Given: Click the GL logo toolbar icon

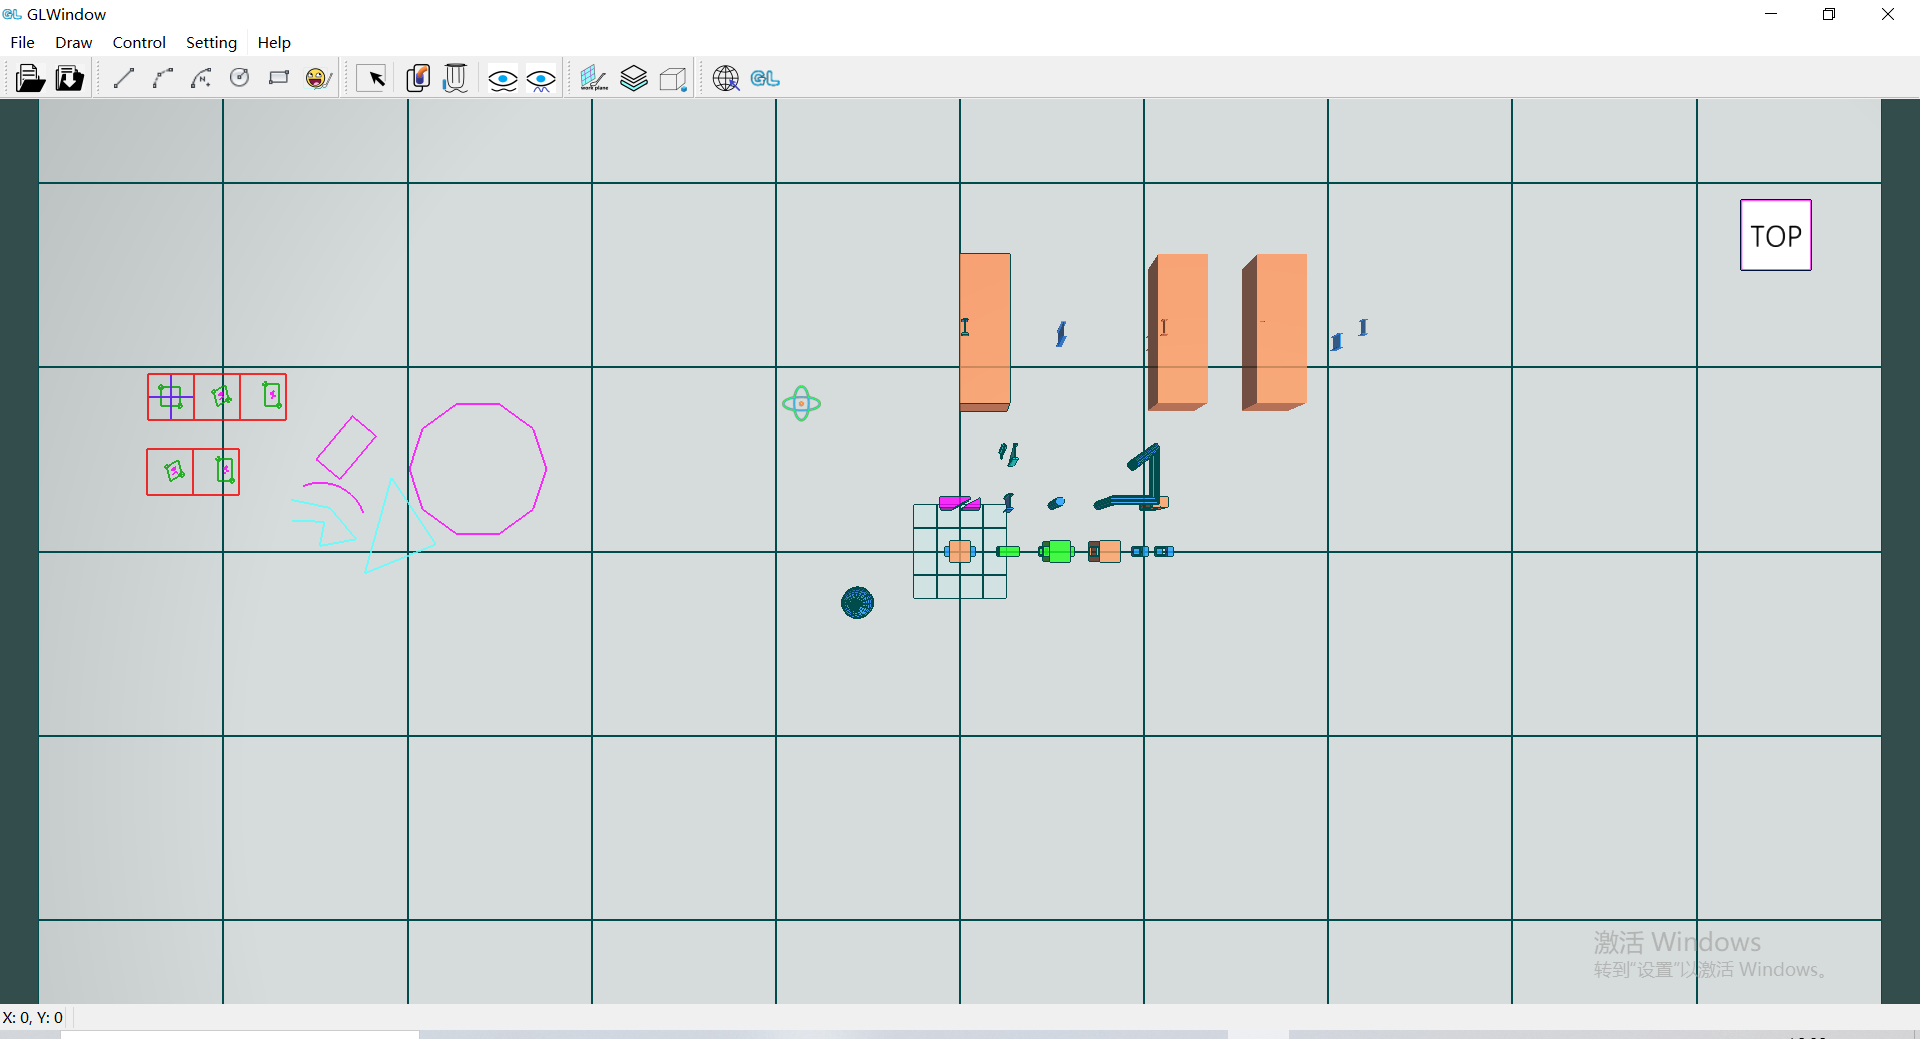Looking at the screenshot, I should [765, 78].
